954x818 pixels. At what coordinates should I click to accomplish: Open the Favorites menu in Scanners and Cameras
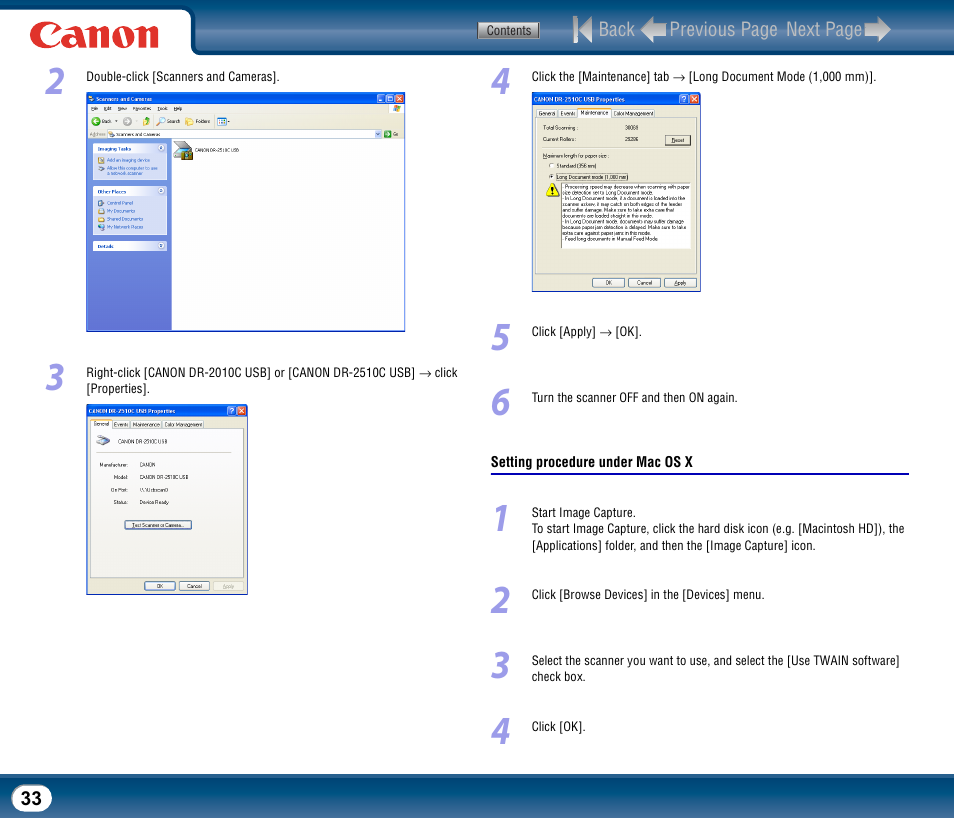(142, 108)
